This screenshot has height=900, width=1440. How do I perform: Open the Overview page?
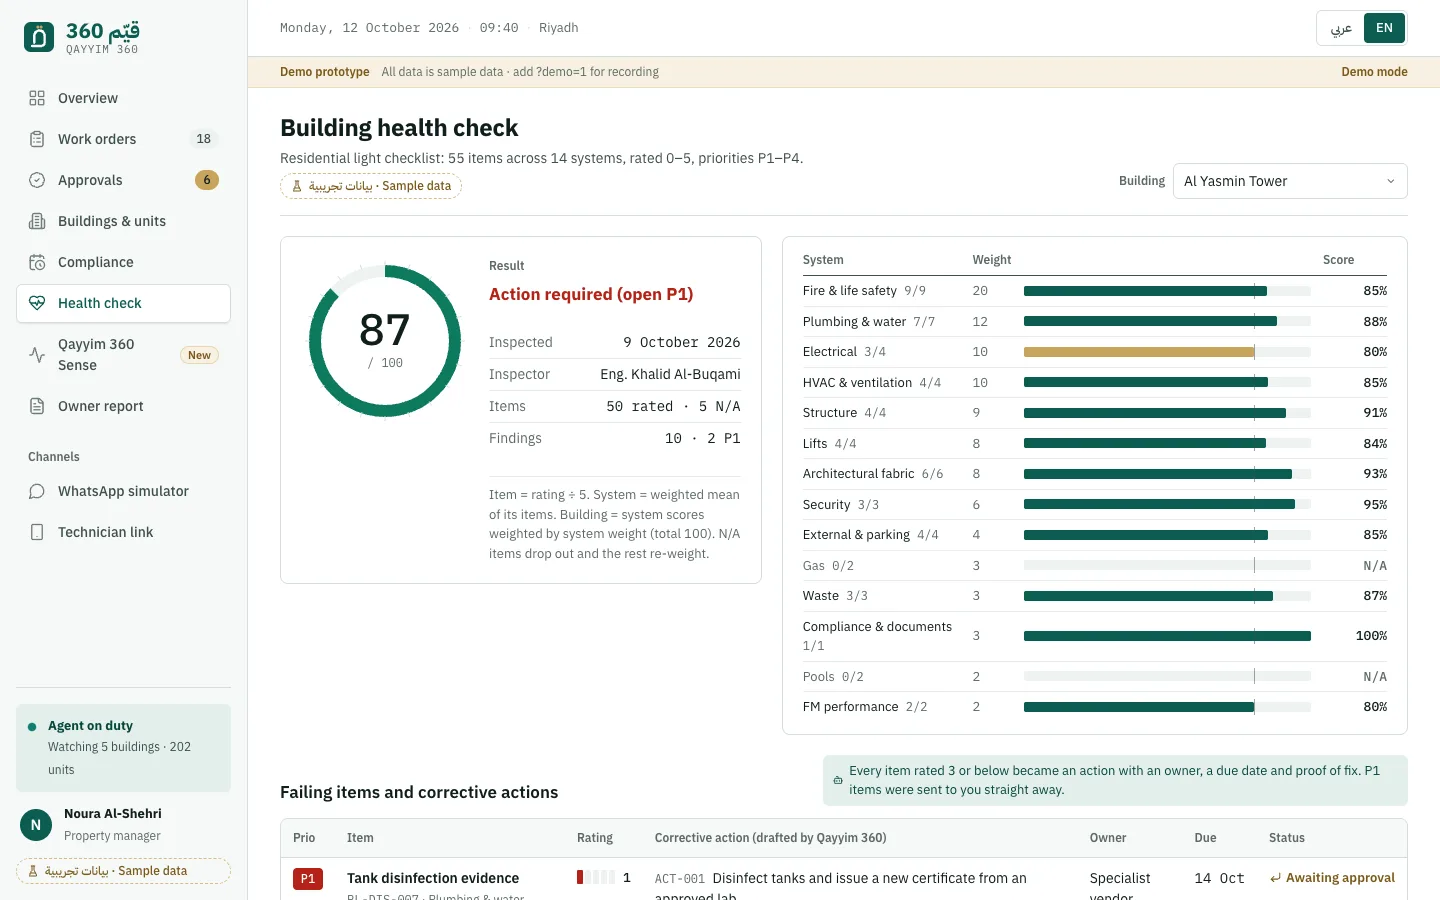124,98
